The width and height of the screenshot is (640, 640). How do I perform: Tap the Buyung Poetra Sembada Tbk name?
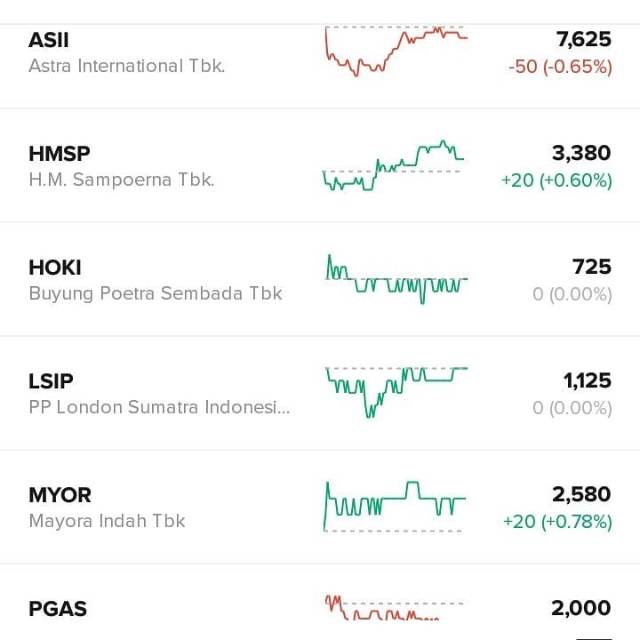tap(155, 294)
